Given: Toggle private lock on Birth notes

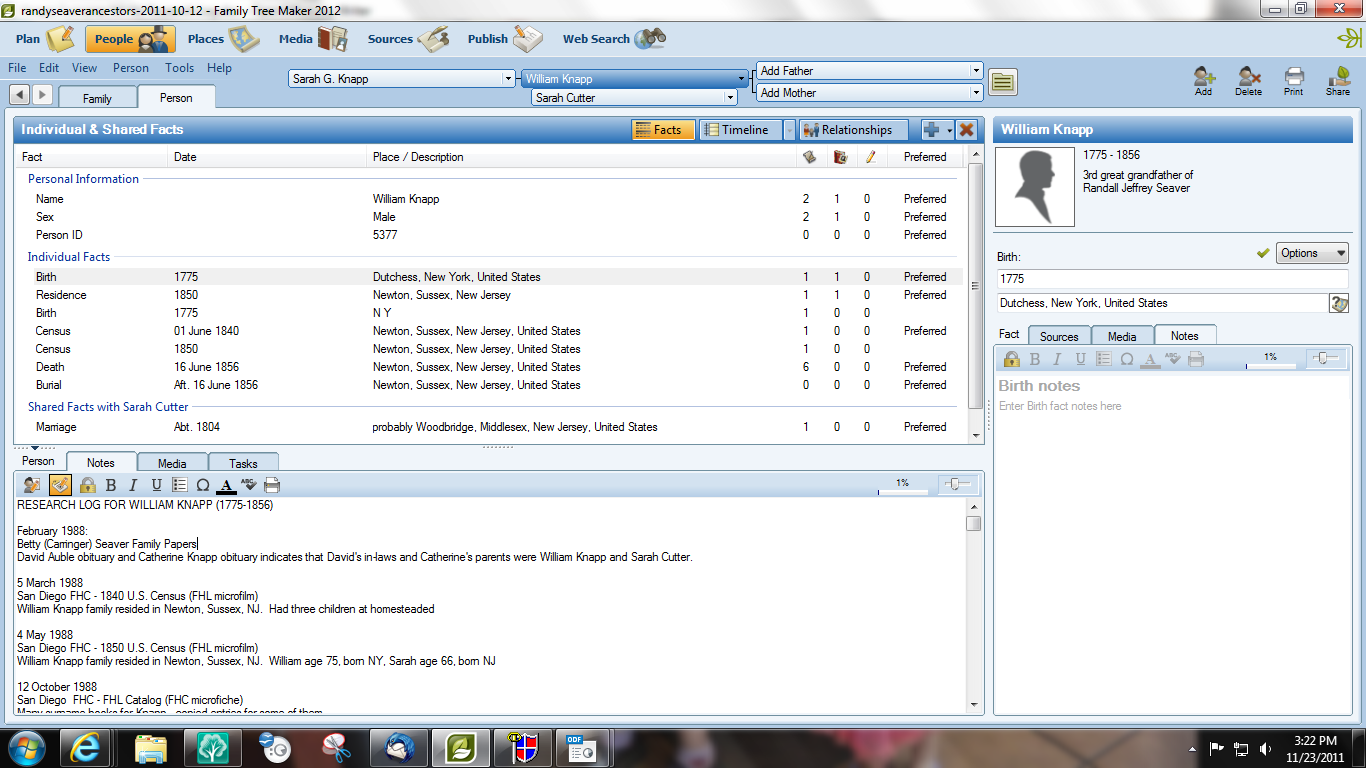Looking at the screenshot, I should pos(1012,359).
